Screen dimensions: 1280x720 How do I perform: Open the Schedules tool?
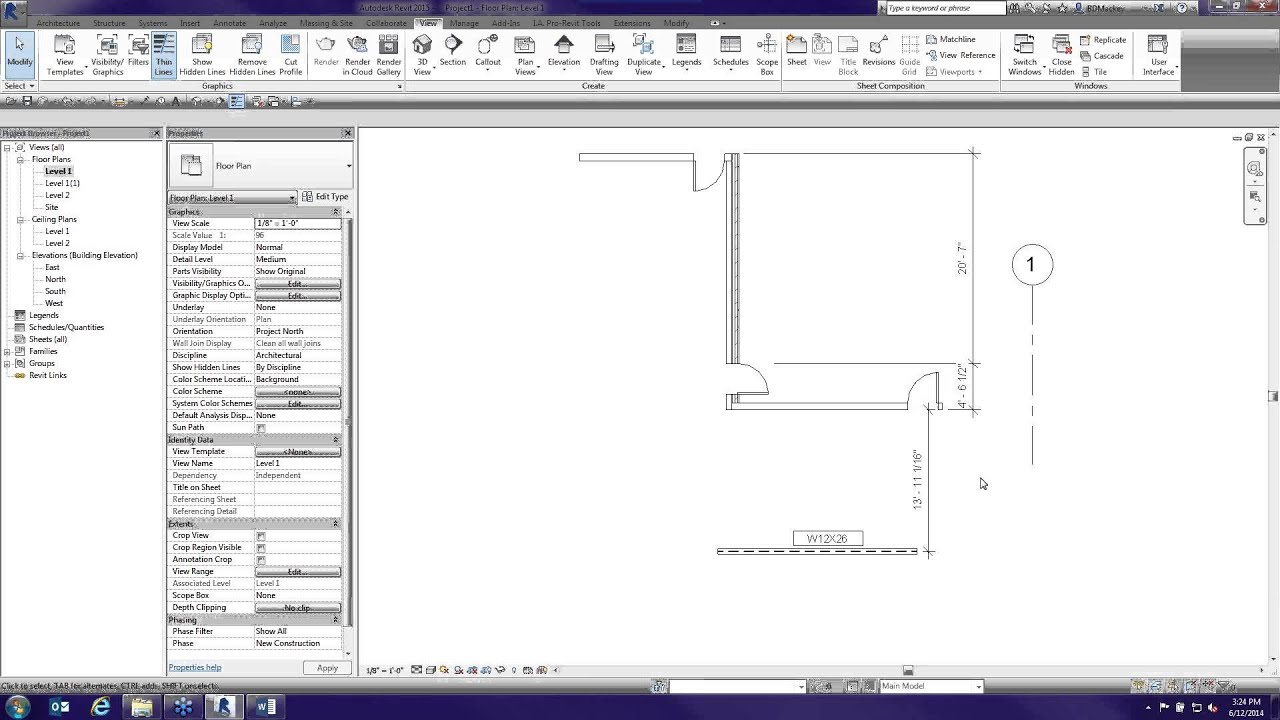coord(730,54)
